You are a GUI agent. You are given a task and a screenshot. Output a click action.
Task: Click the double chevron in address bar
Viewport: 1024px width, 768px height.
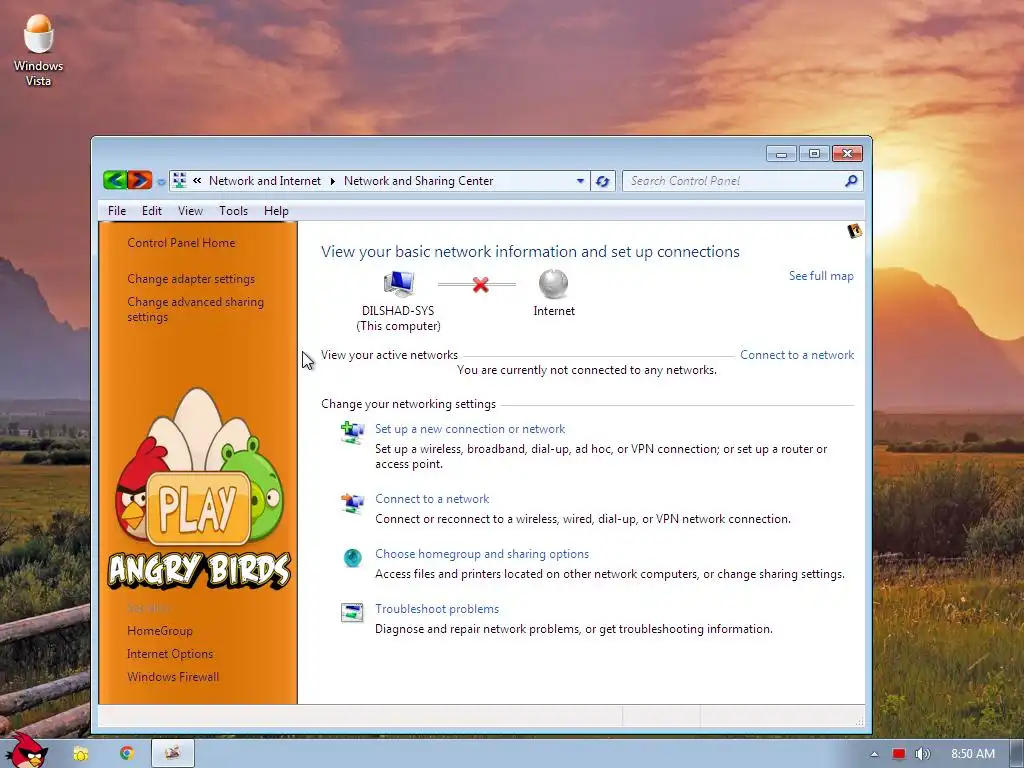click(x=197, y=181)
